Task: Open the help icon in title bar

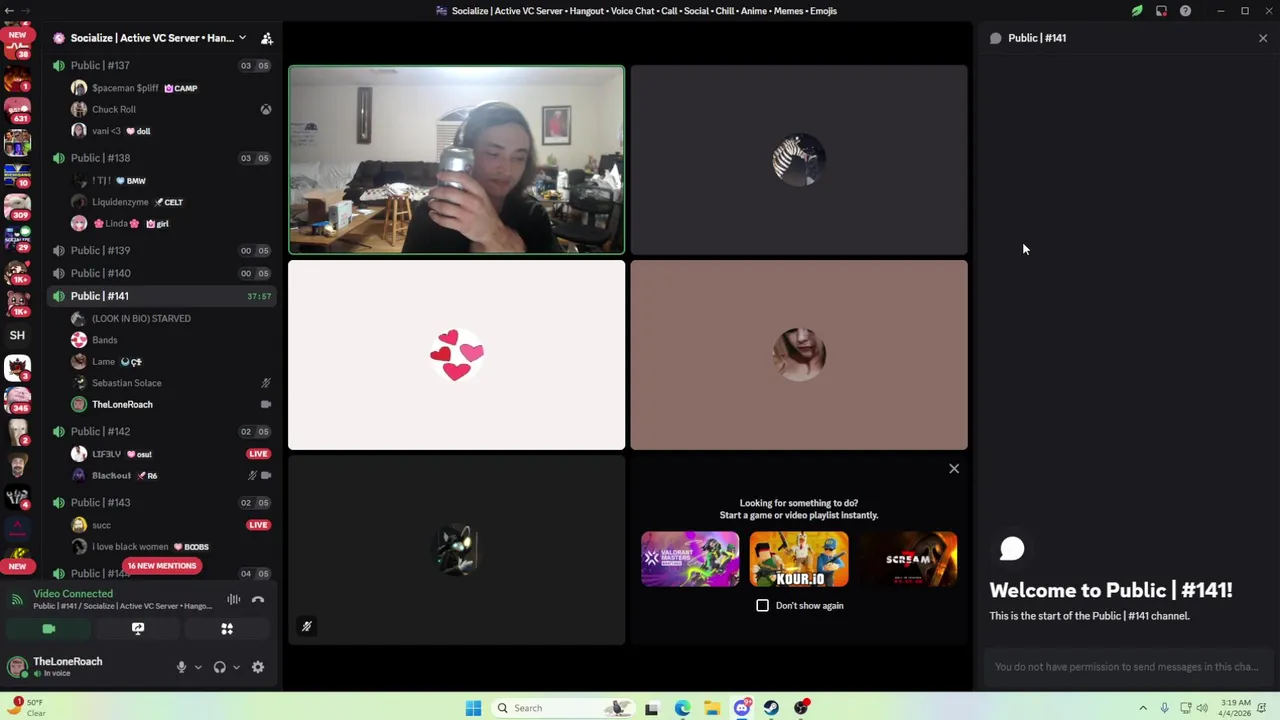Action: (x=1185, y=11)
